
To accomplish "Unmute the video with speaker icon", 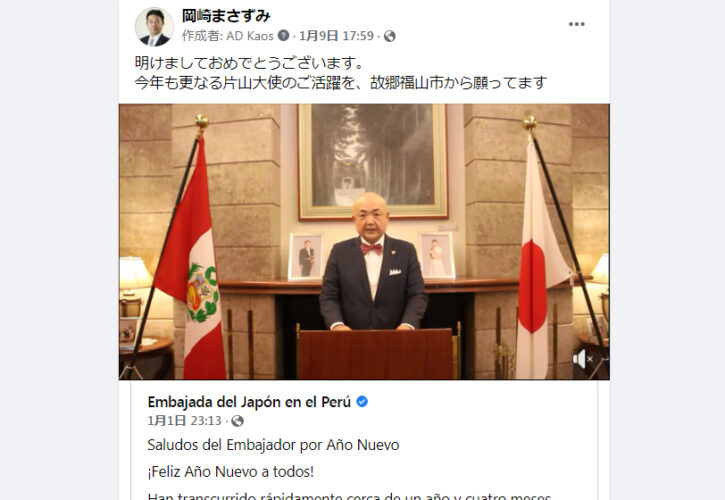I will [583, 359].
